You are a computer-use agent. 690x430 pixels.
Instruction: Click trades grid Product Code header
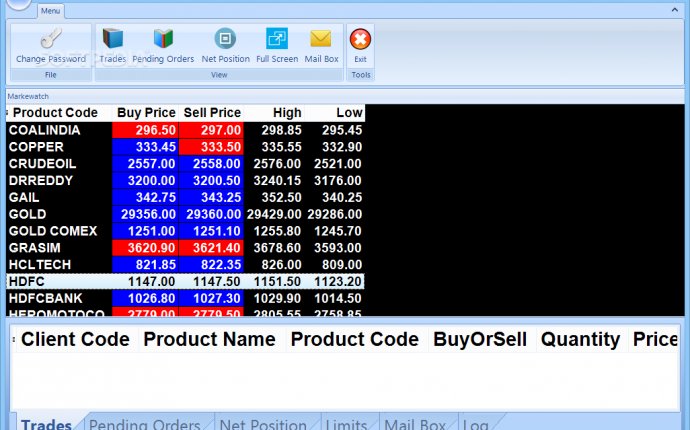(x=355, y=339)
